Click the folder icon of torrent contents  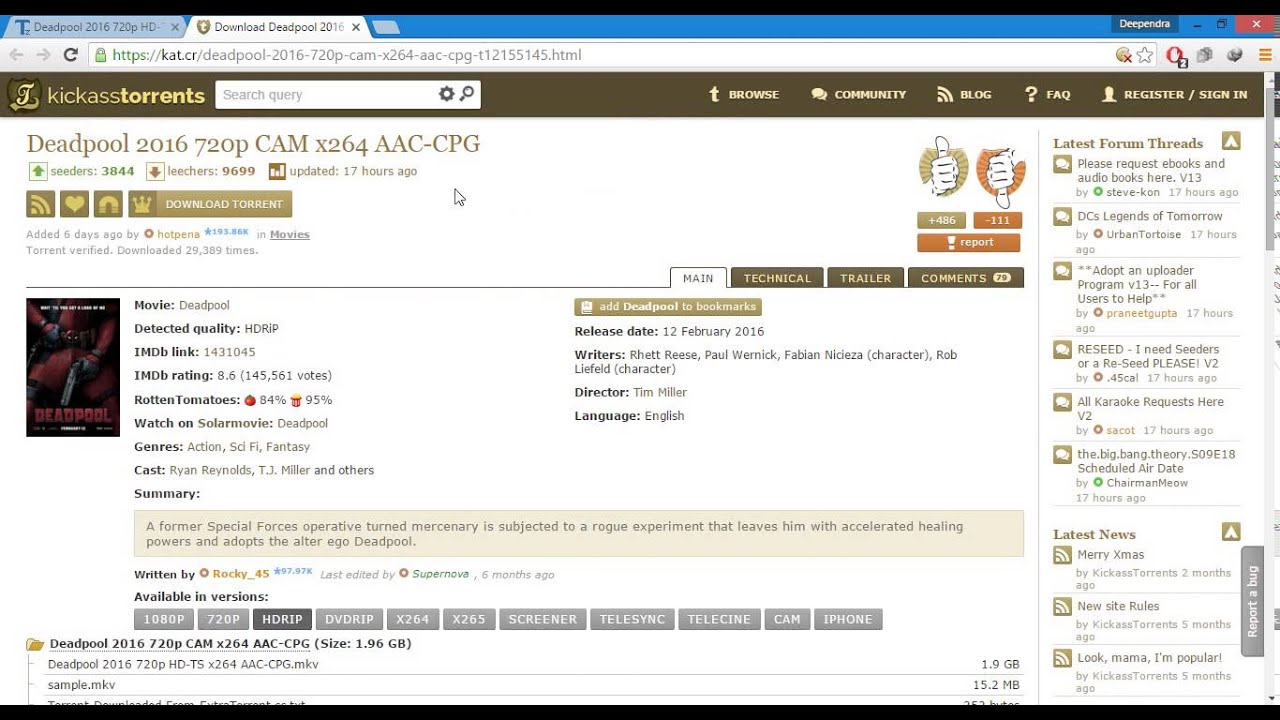pos(35,644)
